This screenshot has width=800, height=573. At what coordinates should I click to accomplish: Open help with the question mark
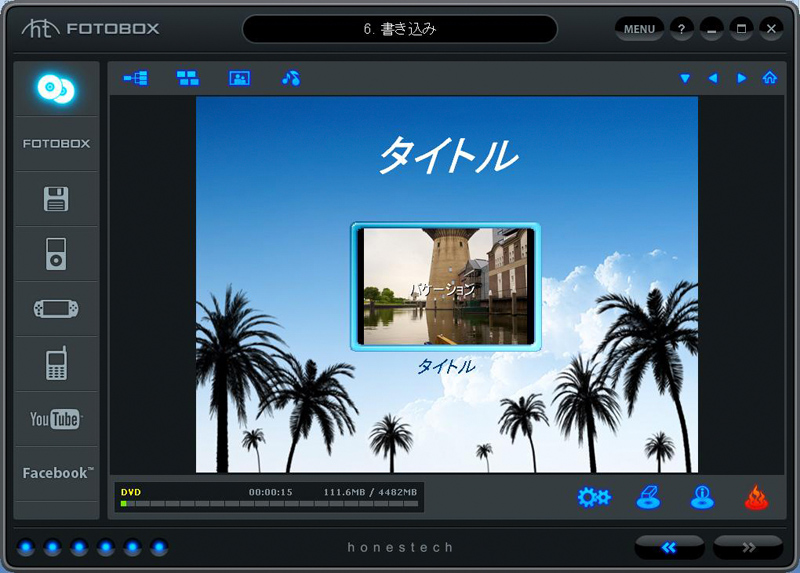click(682, 29)
